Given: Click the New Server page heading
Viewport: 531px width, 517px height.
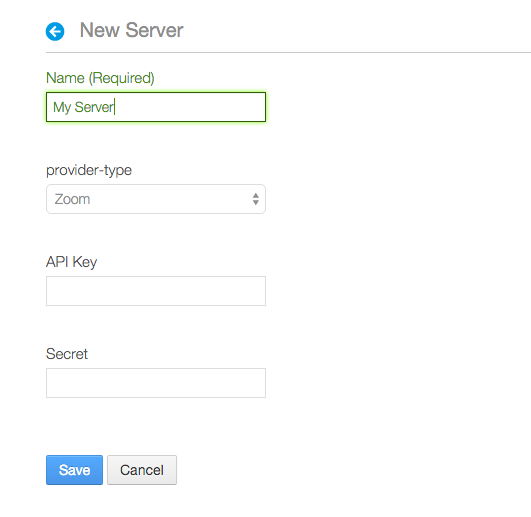Looking at the screenshot, I should [x=131, y=30].
